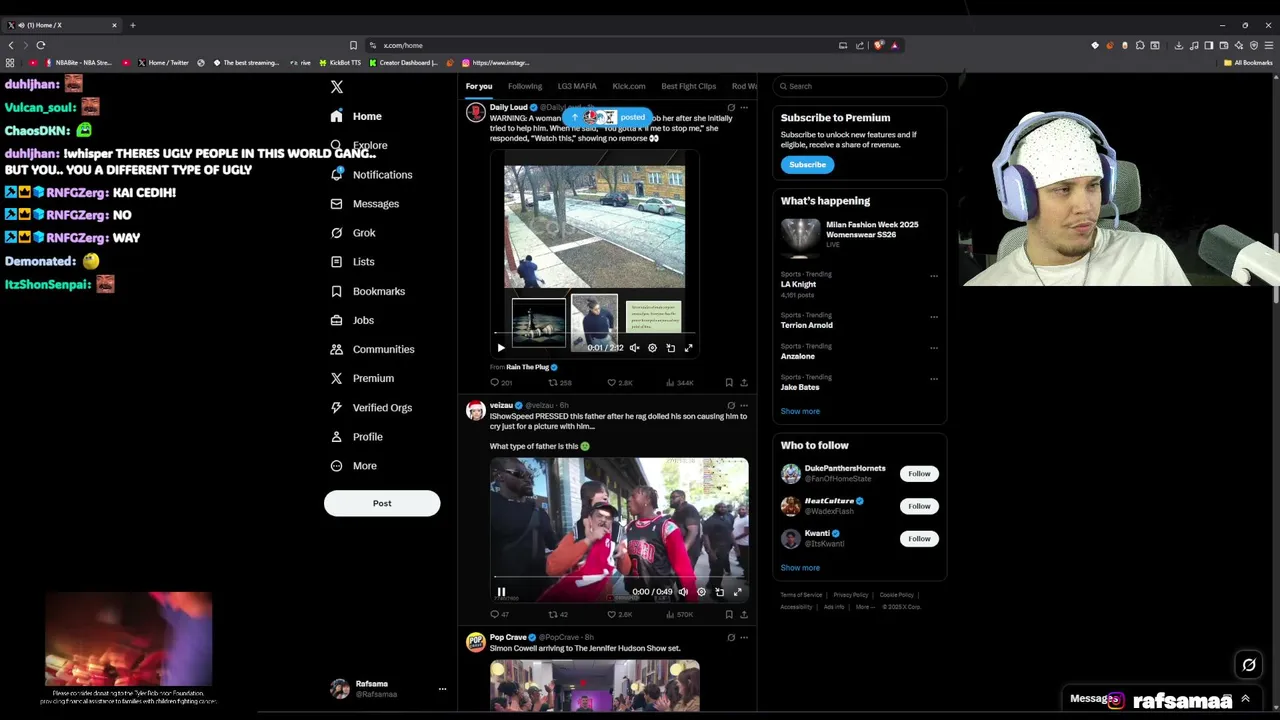Image resolution: width=1280 pixels, height=720 pixels.
Task: Enter fullscreen on the veizau video
Action: pyautogui.click(x=737, y=592)
